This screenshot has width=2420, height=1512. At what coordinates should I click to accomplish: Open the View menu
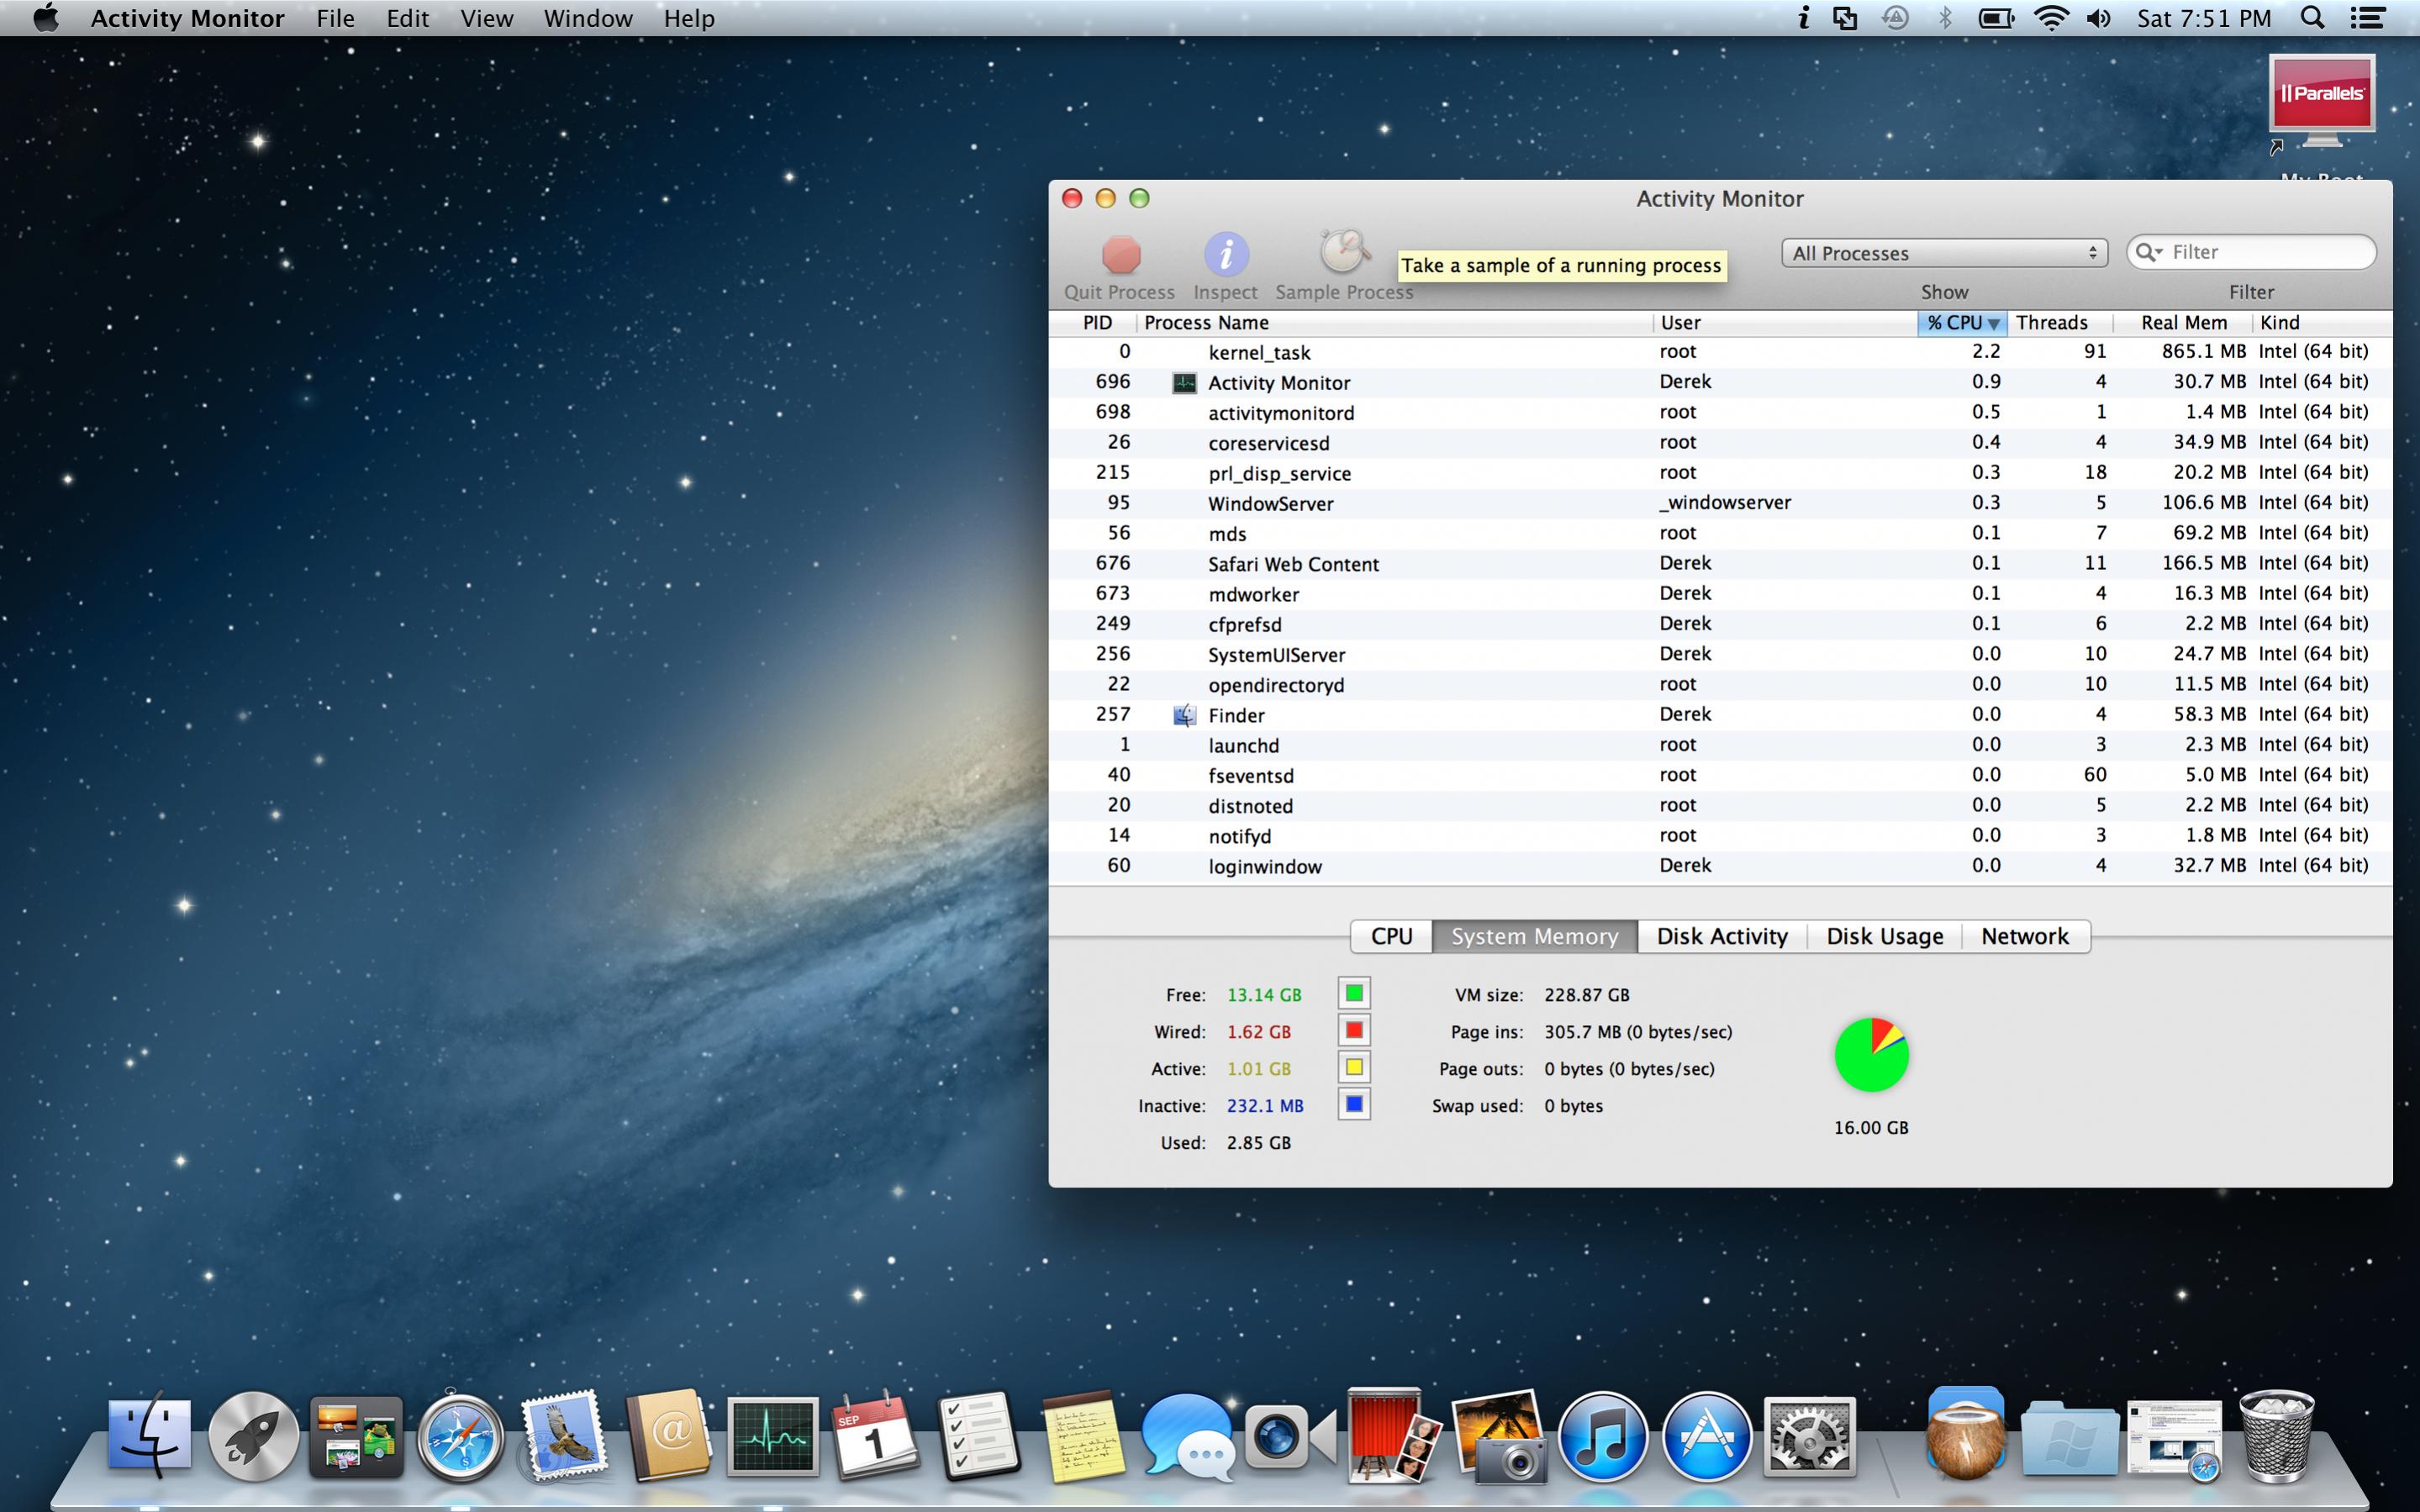tap(486, 18)
